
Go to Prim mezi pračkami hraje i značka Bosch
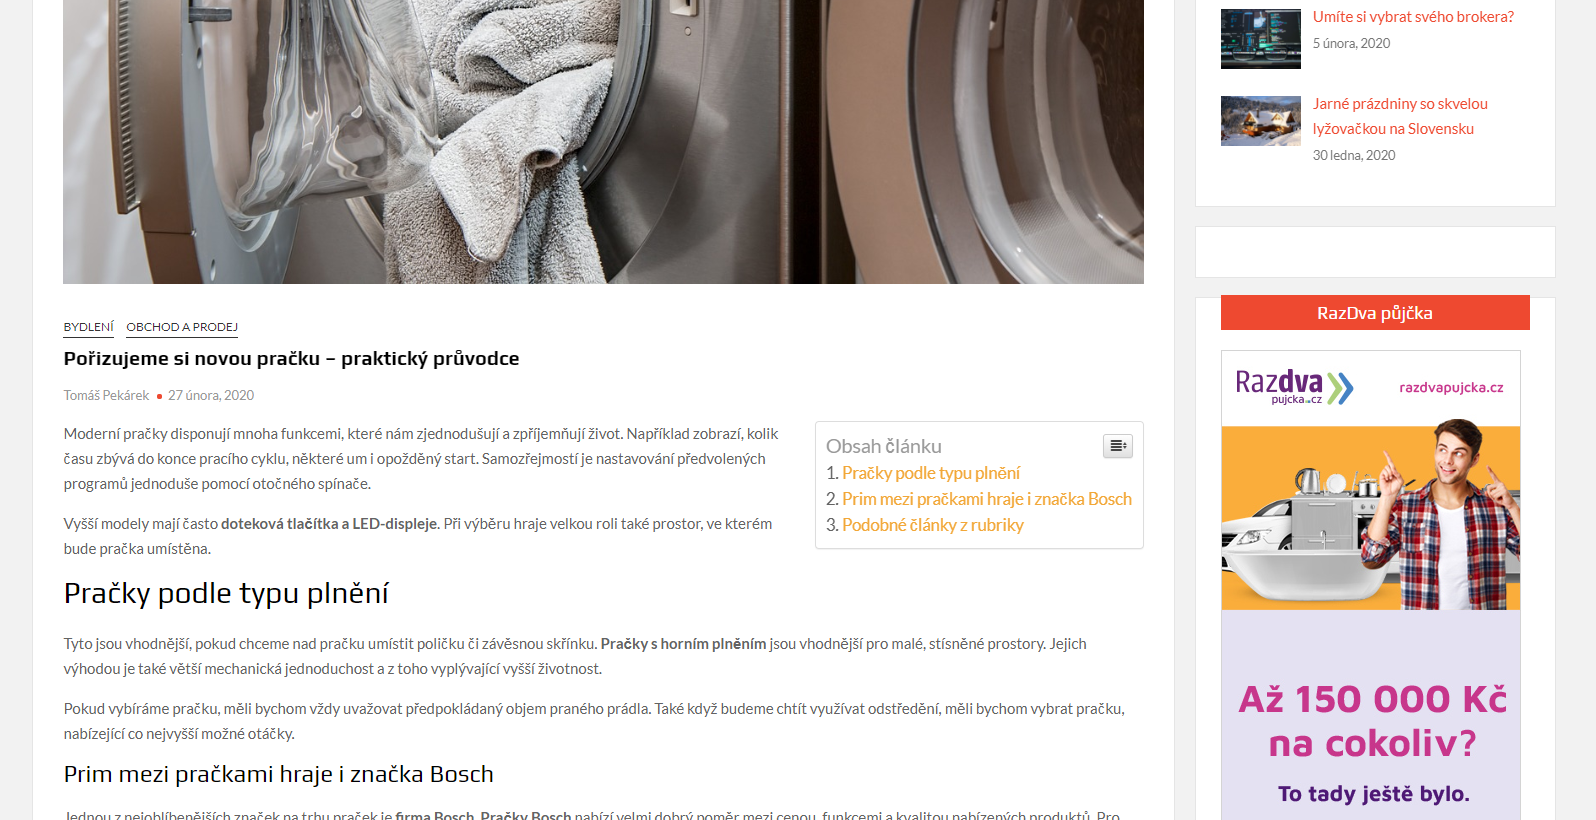pyautogui.click(x=986, y=499)
